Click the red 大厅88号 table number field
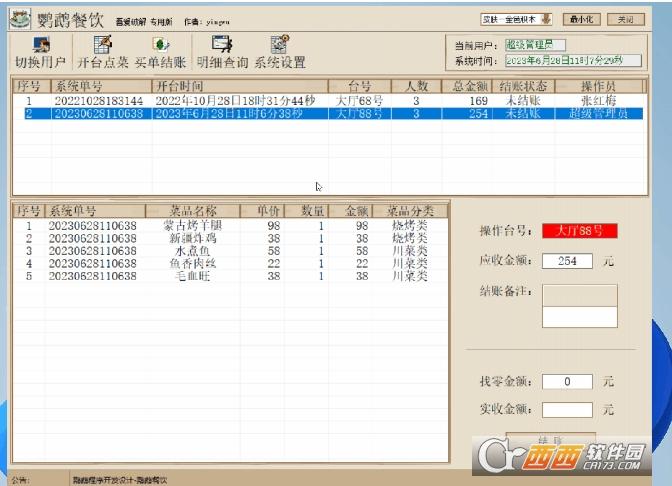 click(579, 231)
